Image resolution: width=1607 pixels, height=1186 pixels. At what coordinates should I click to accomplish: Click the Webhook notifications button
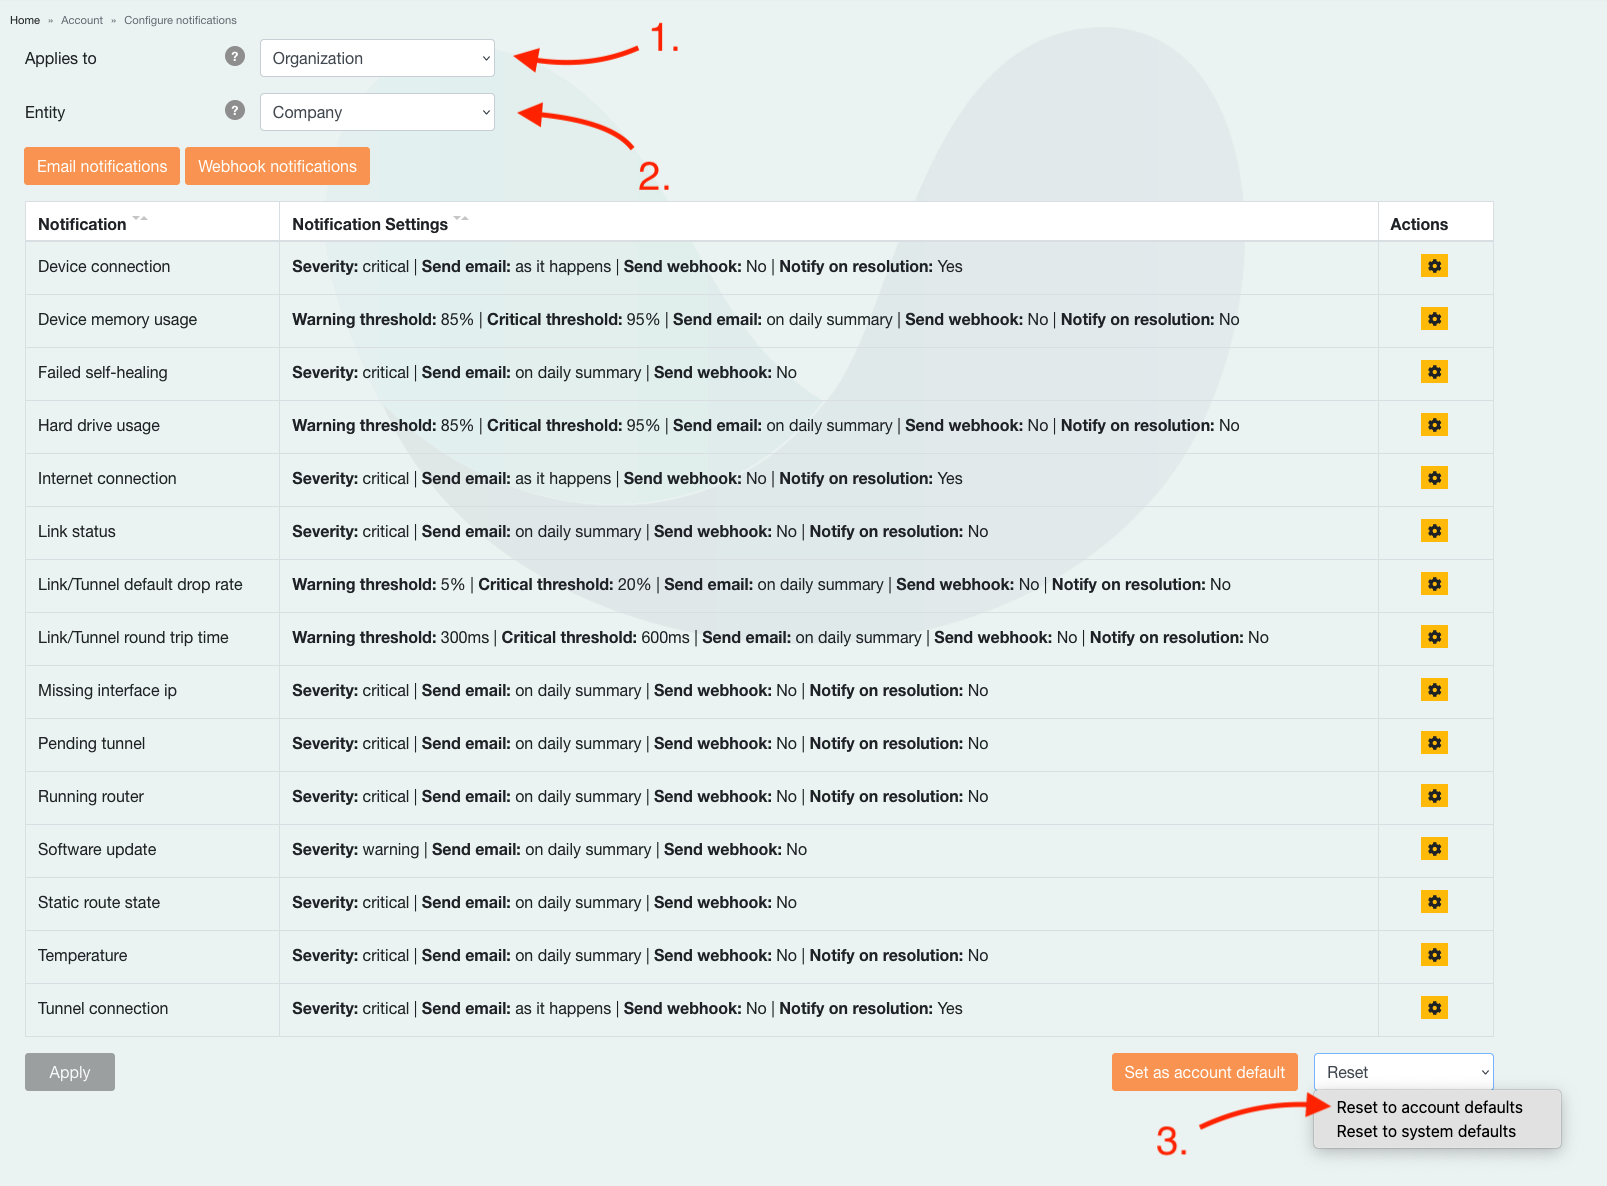[277, 166]
